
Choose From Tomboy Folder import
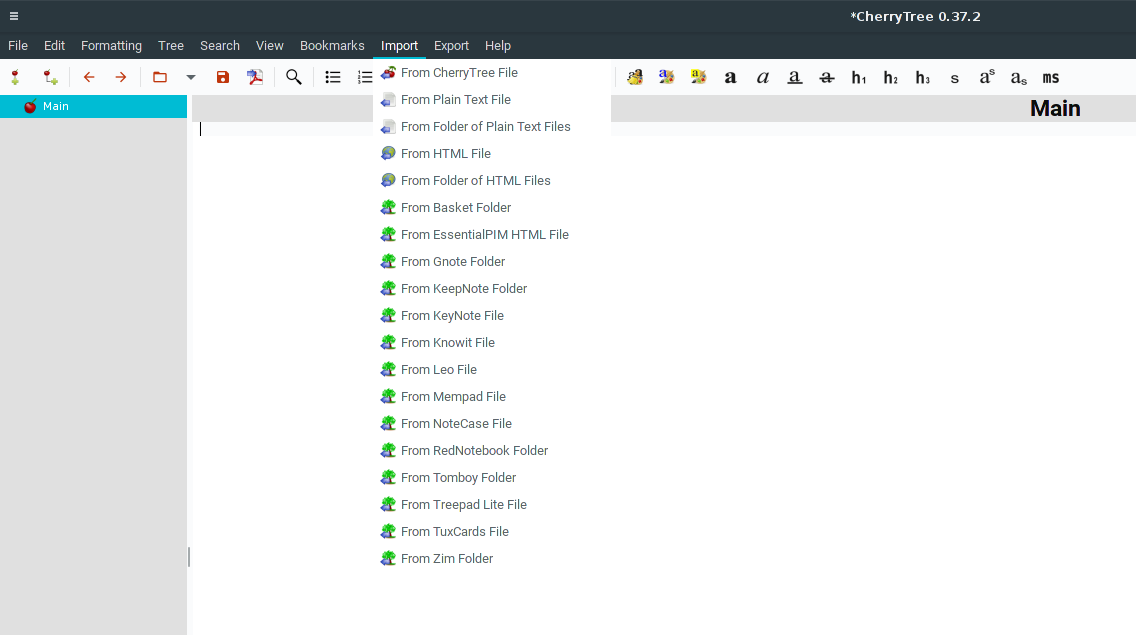[492, 478]
